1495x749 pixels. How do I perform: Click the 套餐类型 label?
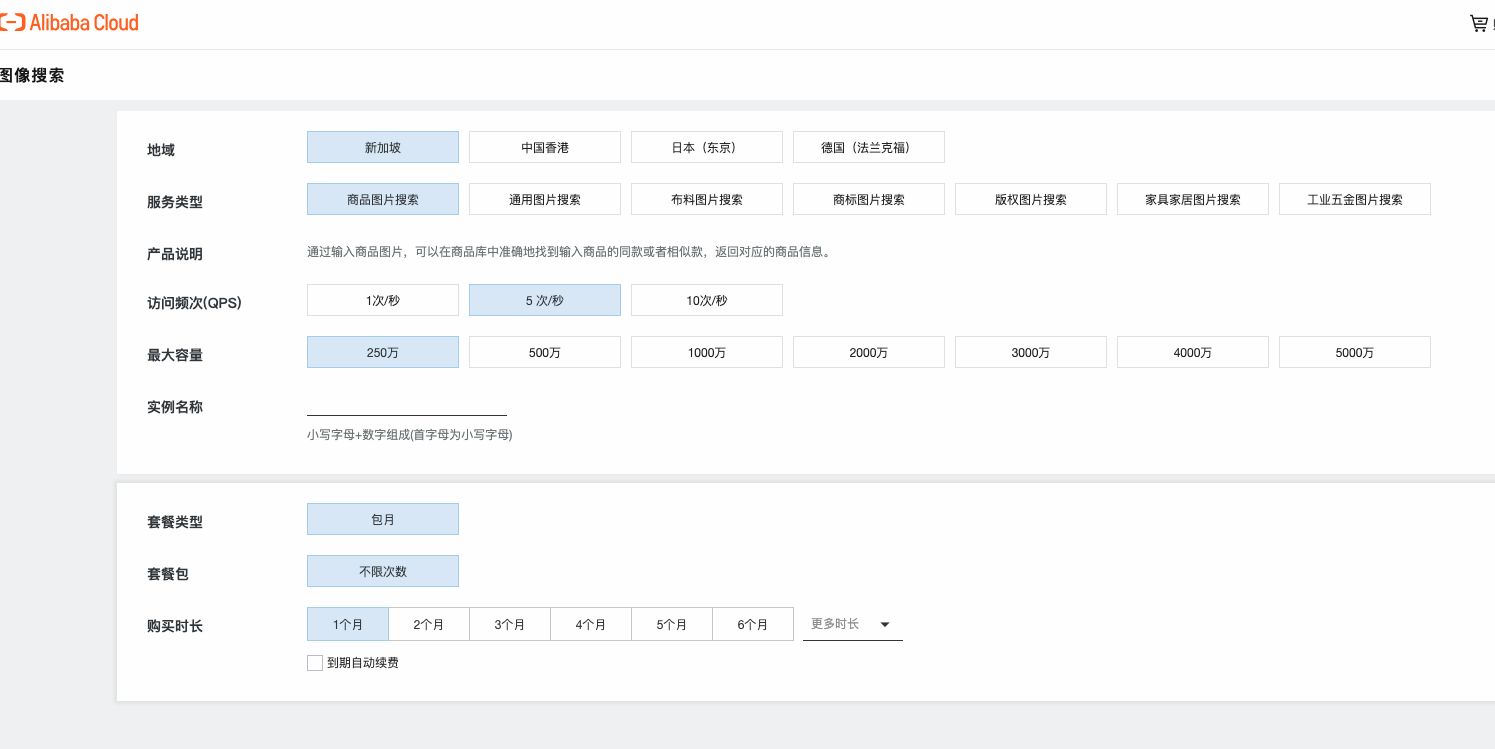coord(175,522)
